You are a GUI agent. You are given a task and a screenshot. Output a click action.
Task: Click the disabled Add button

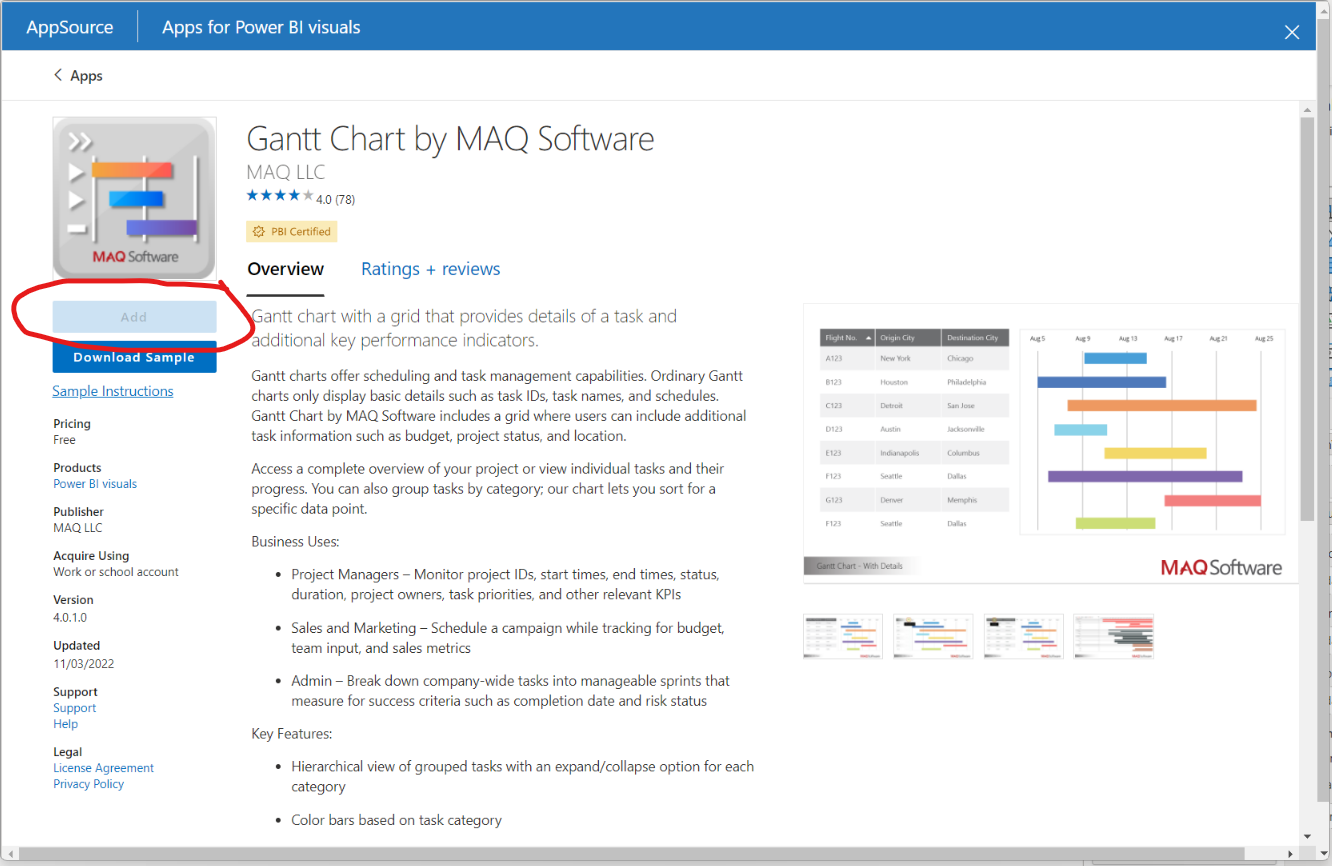pos(134,317)
